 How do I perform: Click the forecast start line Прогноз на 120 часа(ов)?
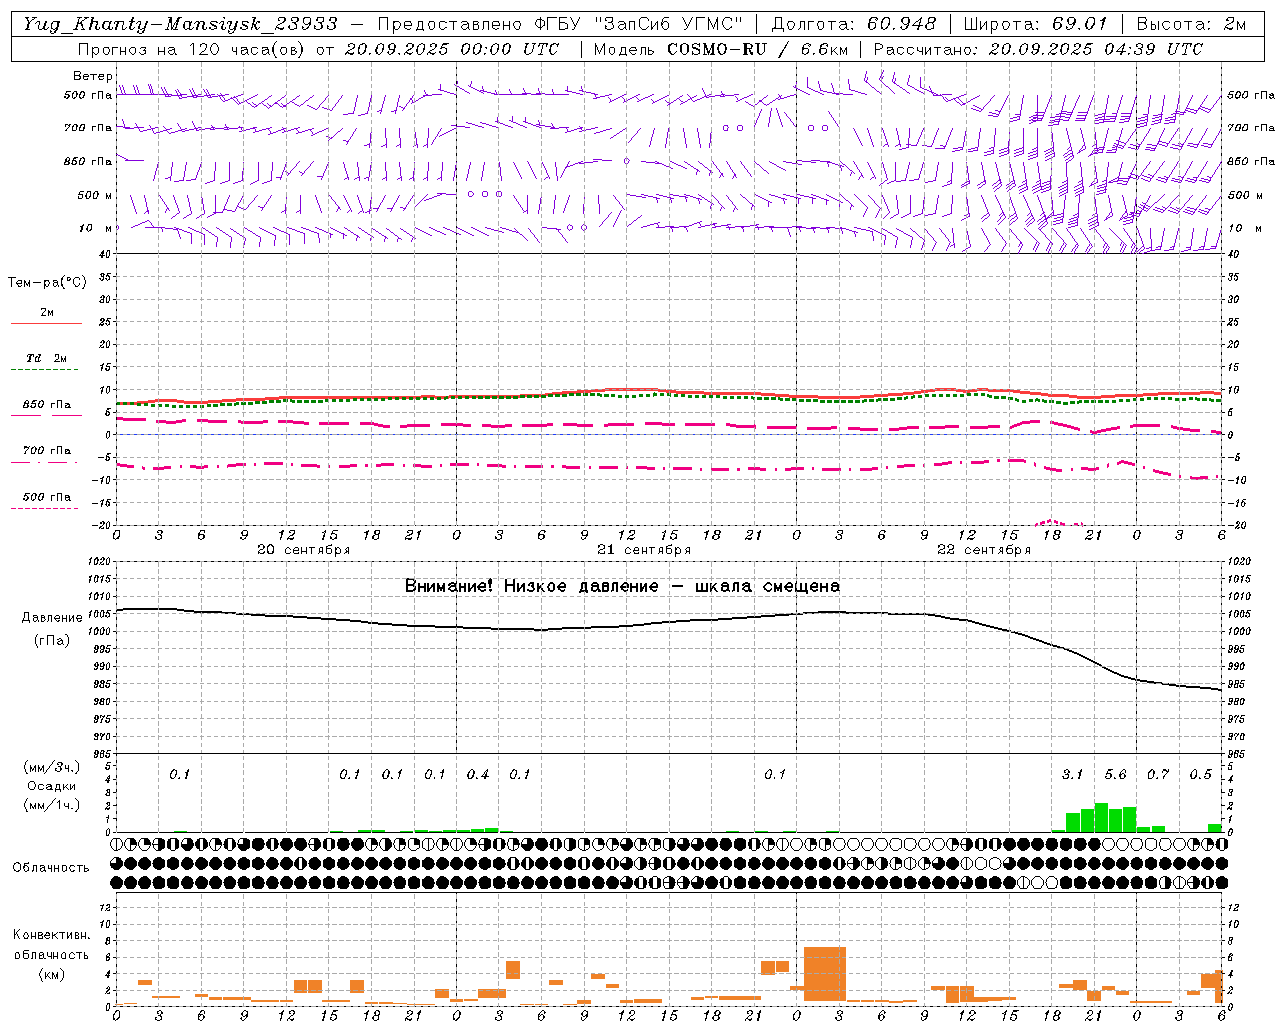point(190,49)
